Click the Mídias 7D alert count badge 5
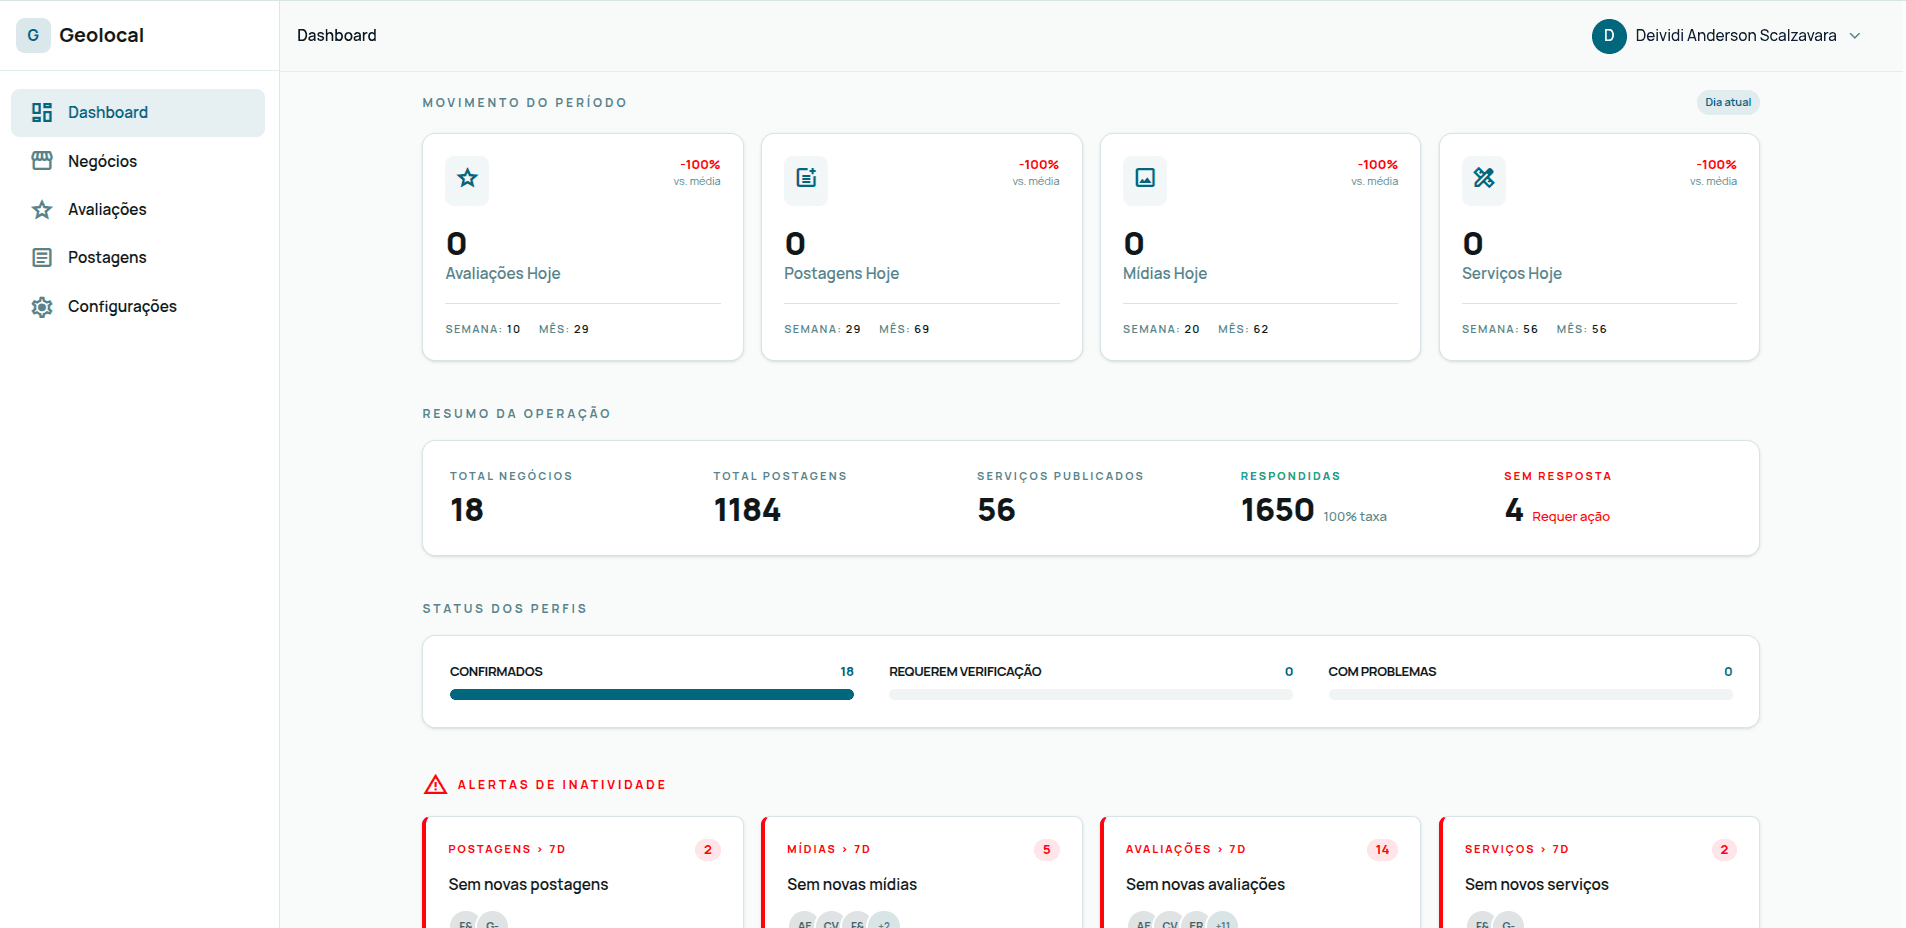 1047,850
